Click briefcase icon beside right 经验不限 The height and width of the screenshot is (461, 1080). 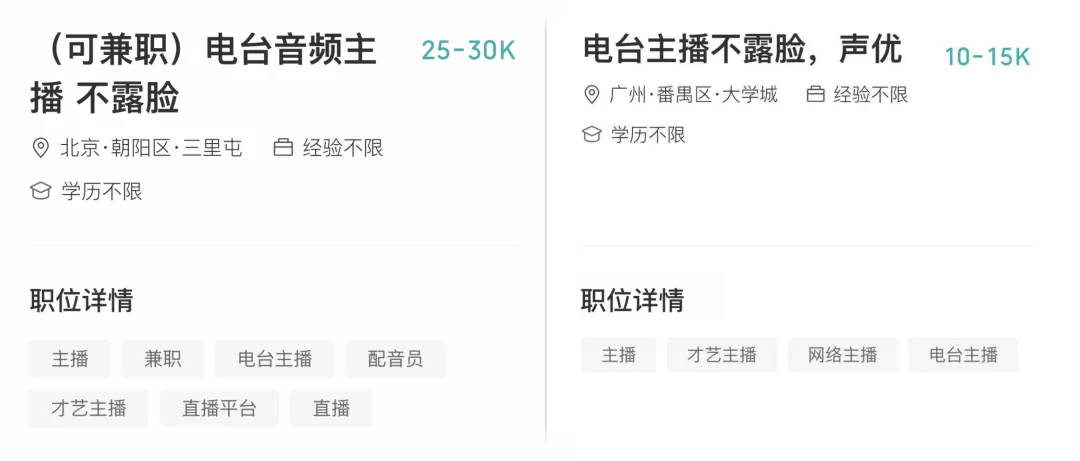click(815, 95)
